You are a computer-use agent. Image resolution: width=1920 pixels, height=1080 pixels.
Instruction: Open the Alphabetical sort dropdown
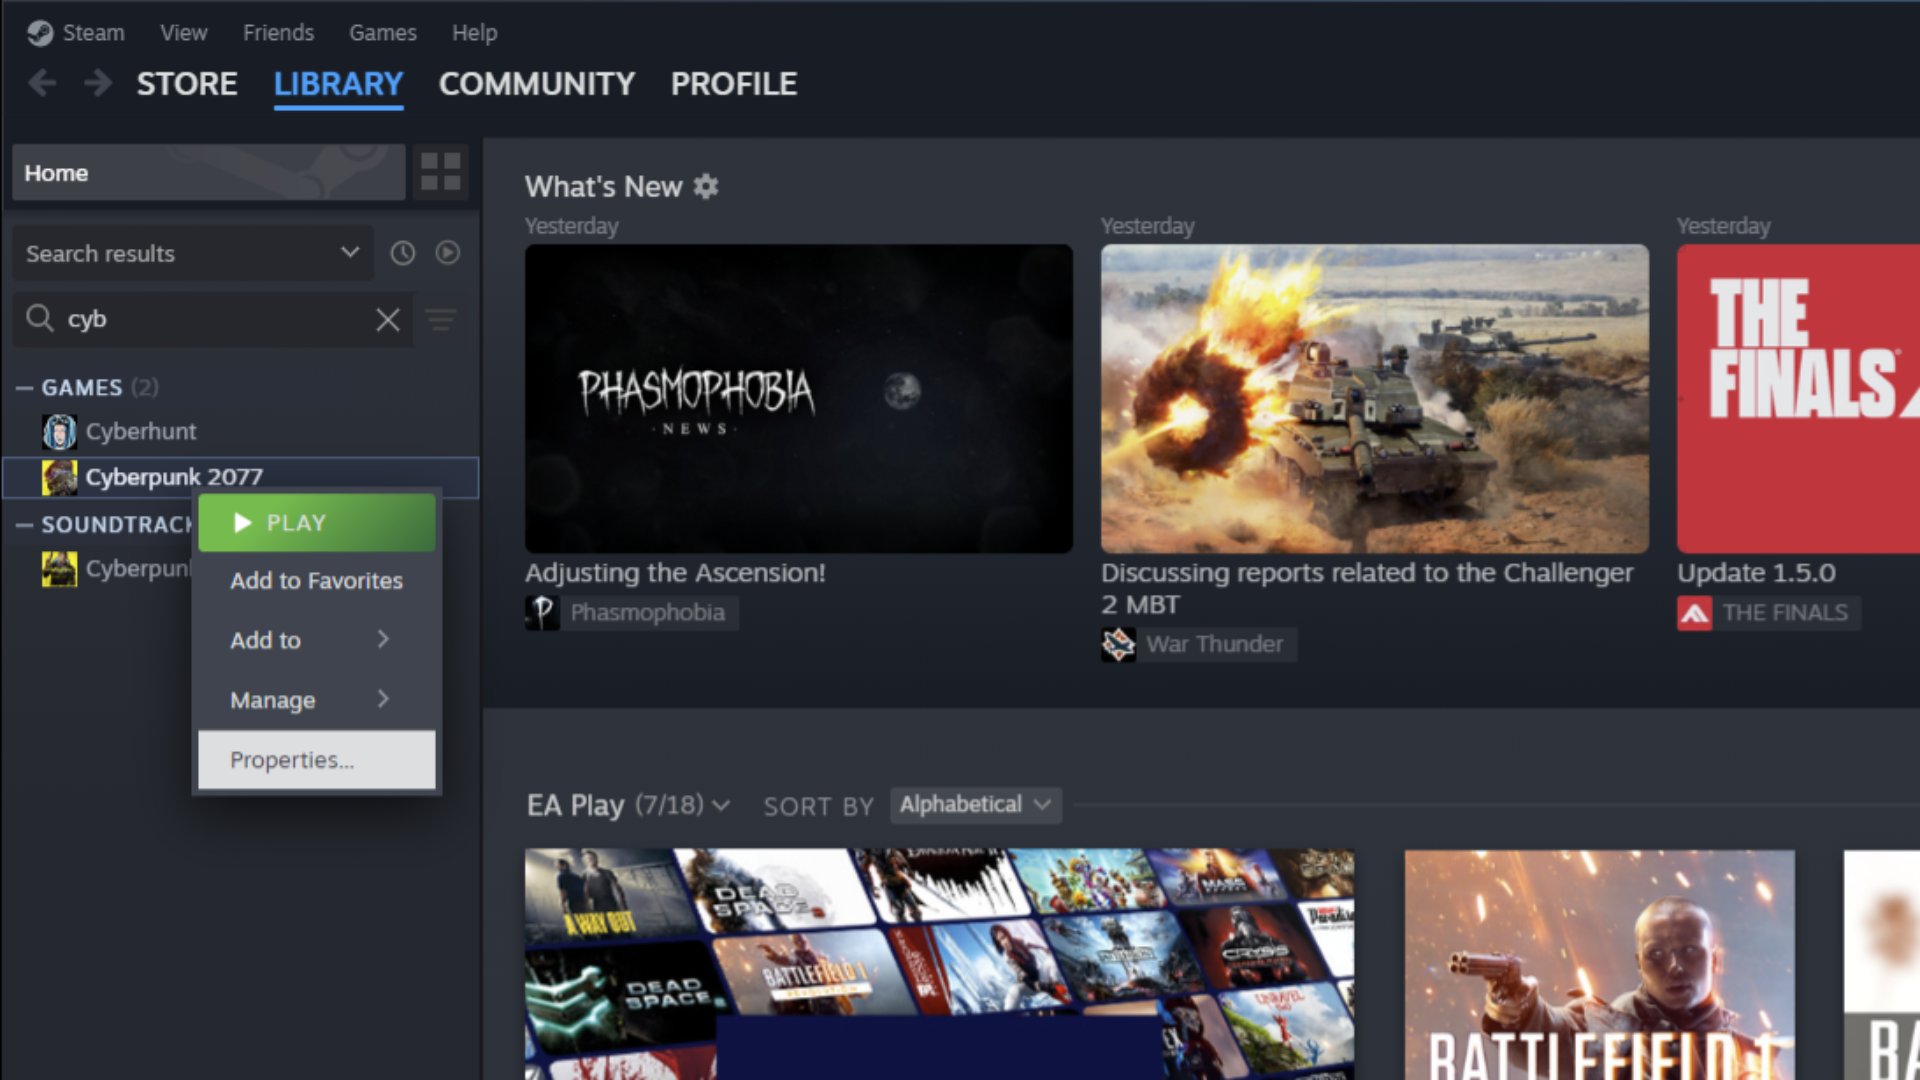tap(975, 805)
